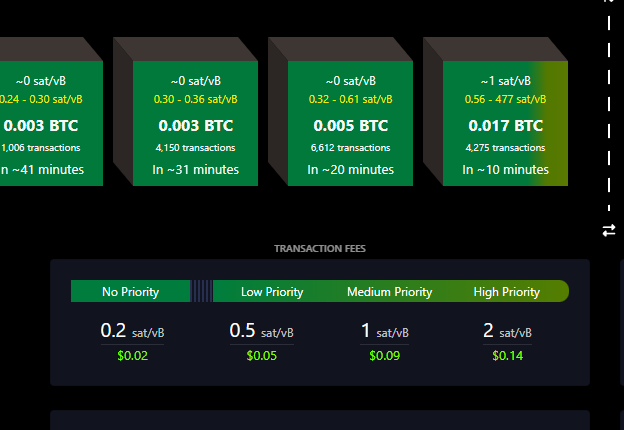Click the 4,150 transactions count

(x=195, y=148)
